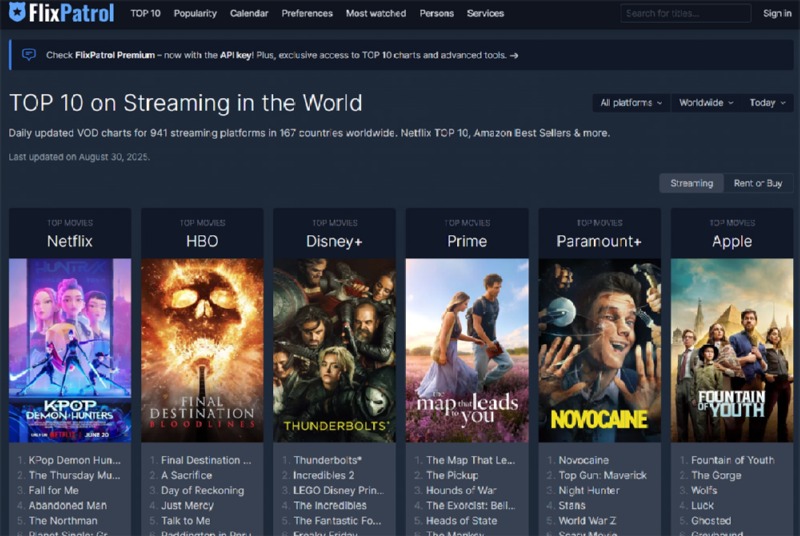The height and width of the screenshot is (536, 800).
Task: Open the TOP 10 menu item
Action: [145, 13]
